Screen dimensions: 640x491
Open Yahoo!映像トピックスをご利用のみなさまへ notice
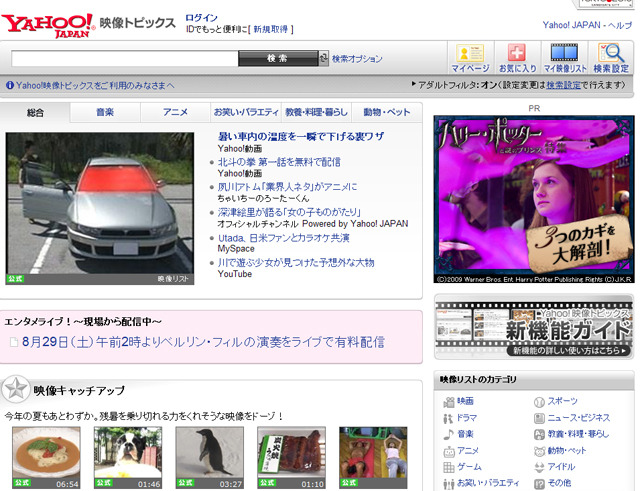point(95,85)
